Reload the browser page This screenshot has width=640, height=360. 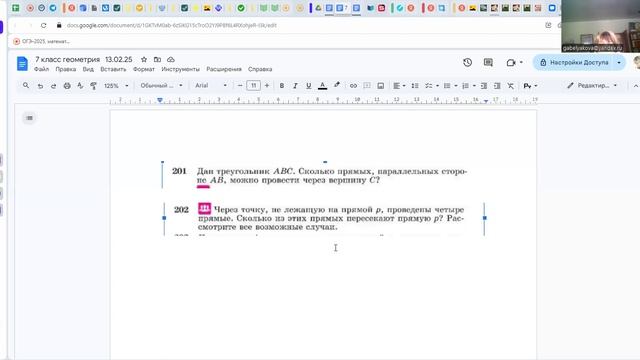click(44, 25)
